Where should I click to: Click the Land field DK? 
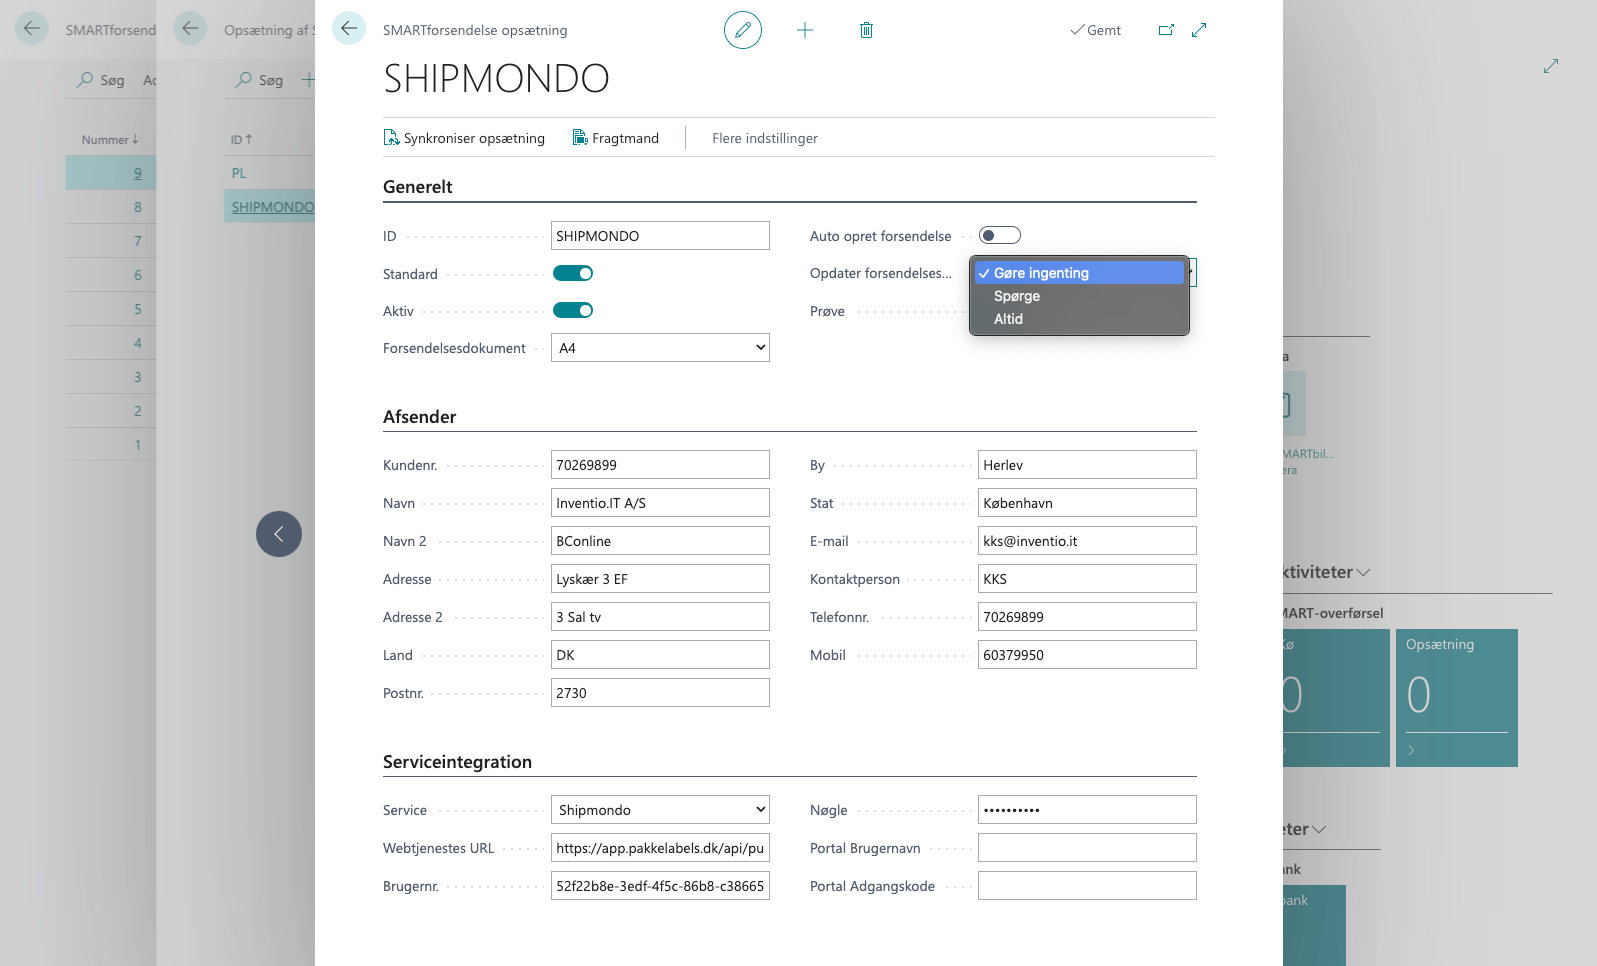pos(660,655)
